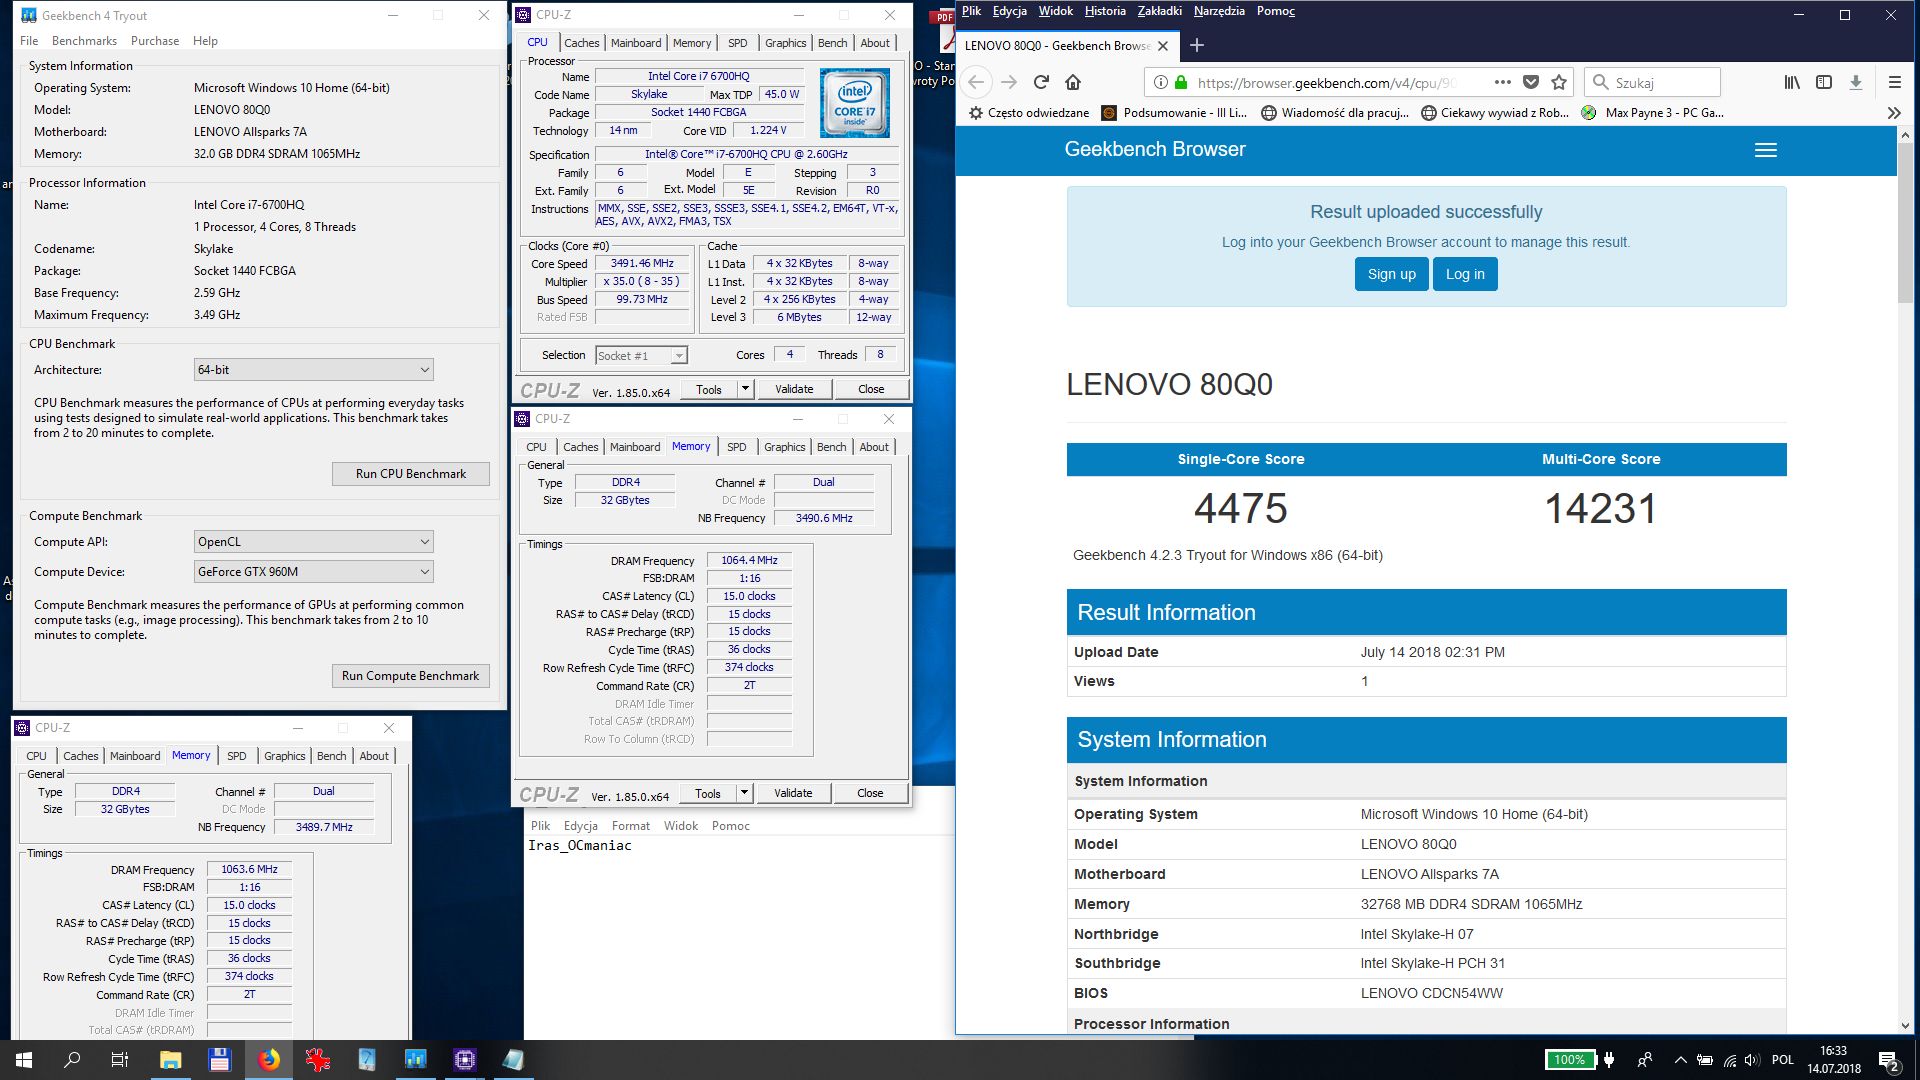
Task: Click the Firefox URL address field
Action: pos(1326,83)
